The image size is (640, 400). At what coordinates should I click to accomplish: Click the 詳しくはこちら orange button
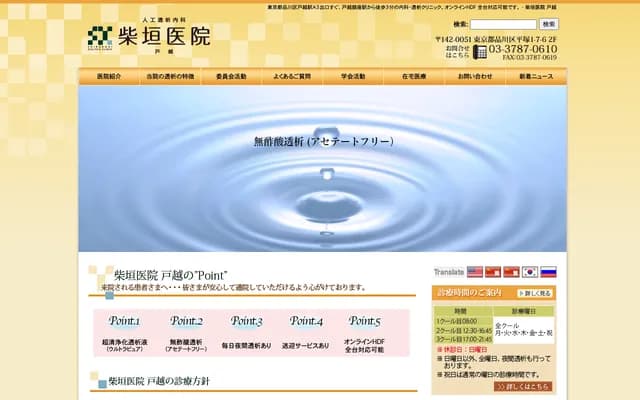522,386
